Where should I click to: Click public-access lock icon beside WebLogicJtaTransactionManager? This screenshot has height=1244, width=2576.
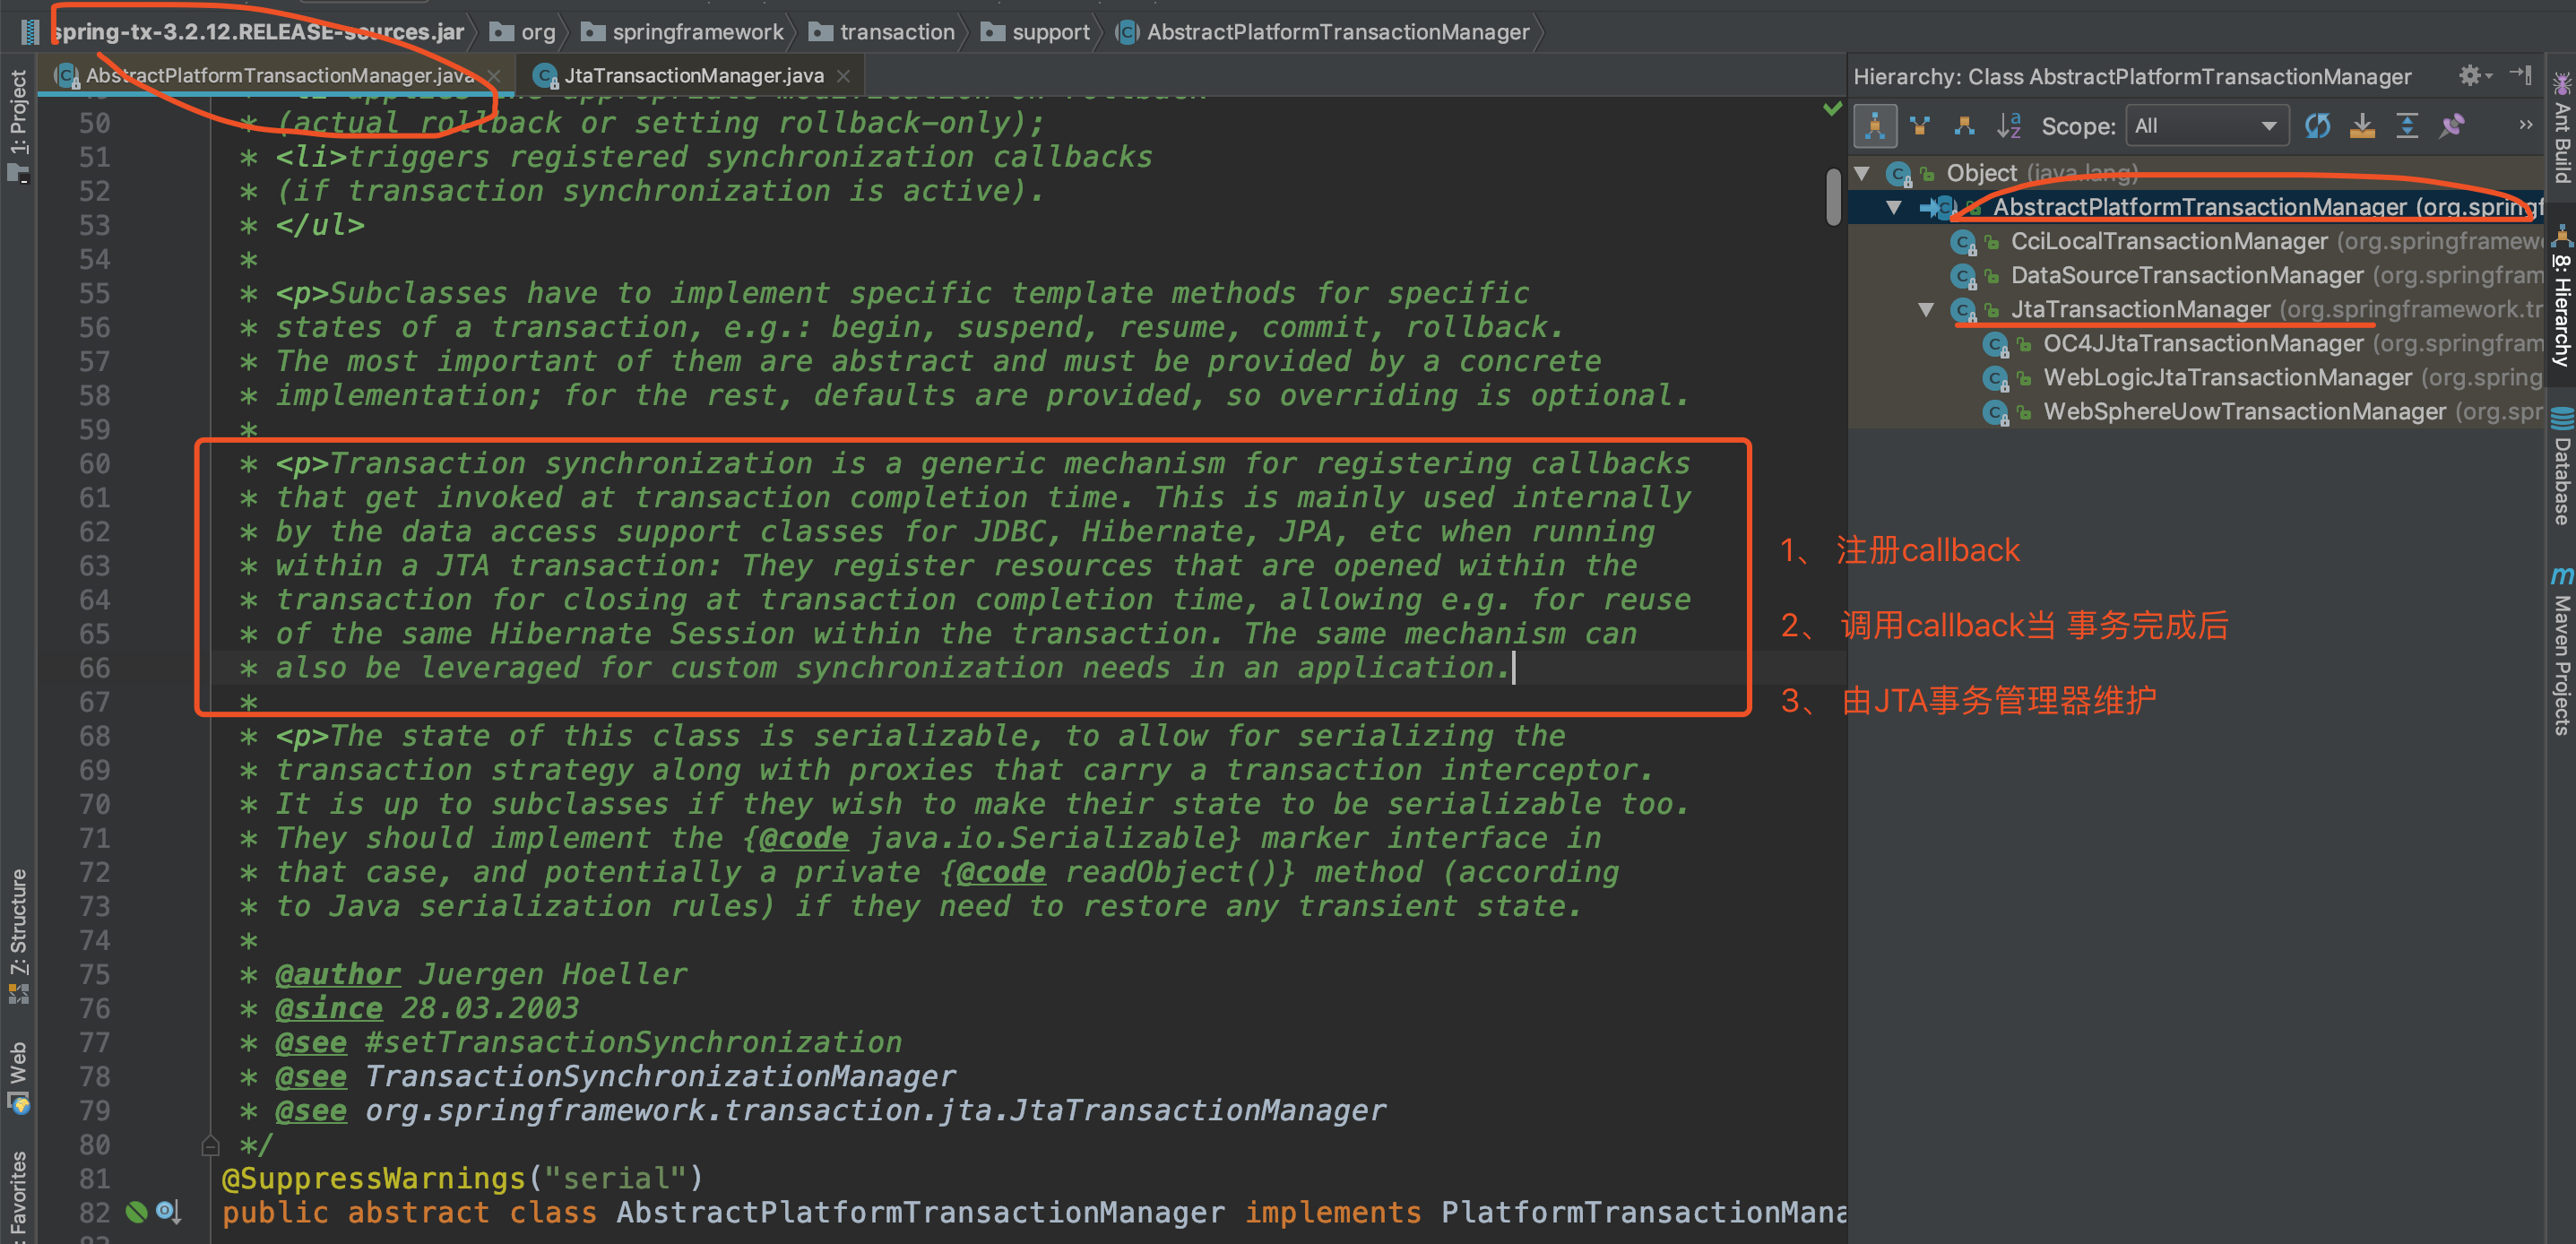pos(2024,378)
